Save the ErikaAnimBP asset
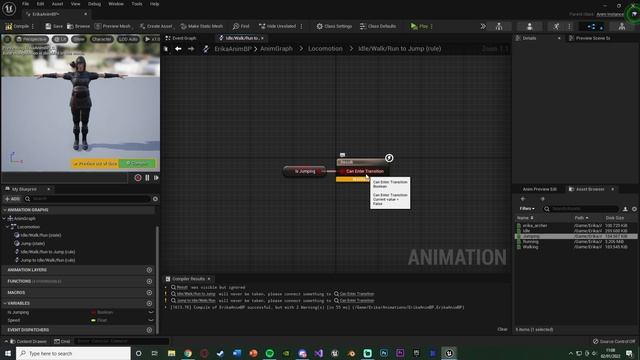The image size is (640, 360). click(54, 26)
